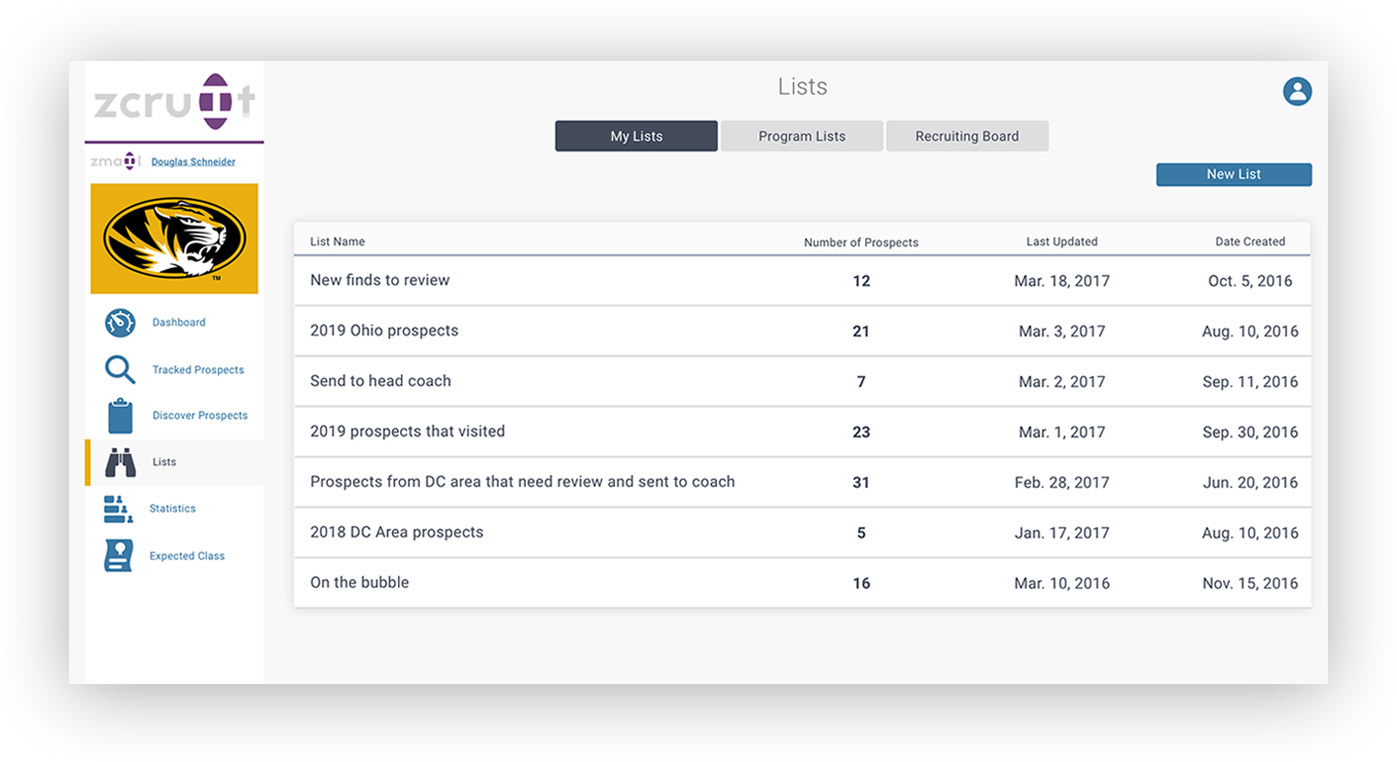Image resolution: width=1397 pixels, height=762 pixels.
Task: Click the Discover Prospects clipboard icon
Action: point(120,416)
